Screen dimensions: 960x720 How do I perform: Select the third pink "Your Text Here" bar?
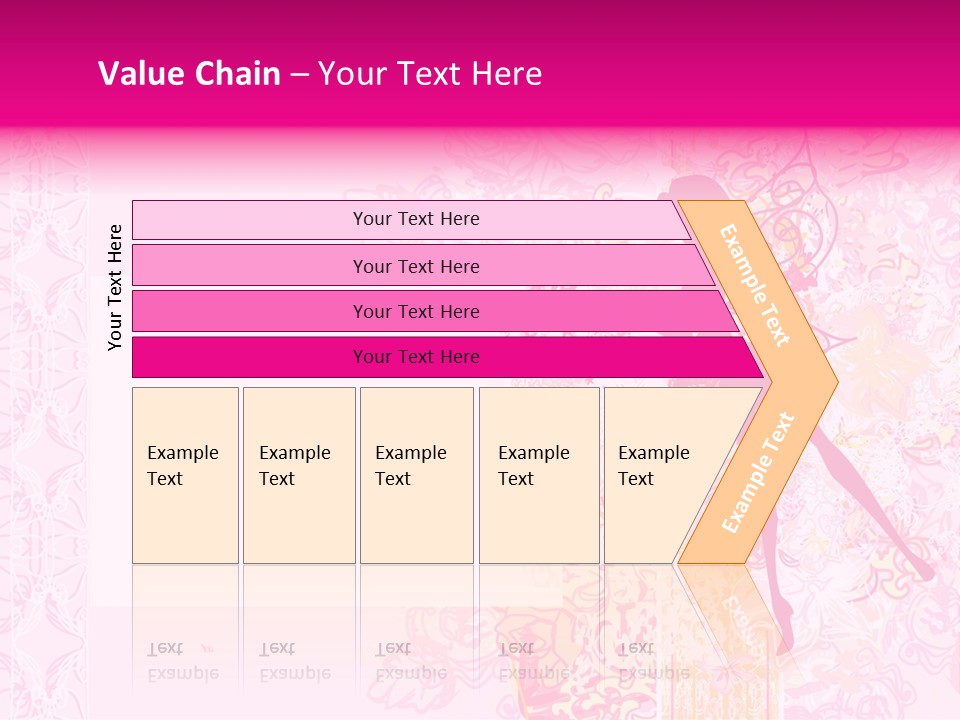tap(416, 311)
